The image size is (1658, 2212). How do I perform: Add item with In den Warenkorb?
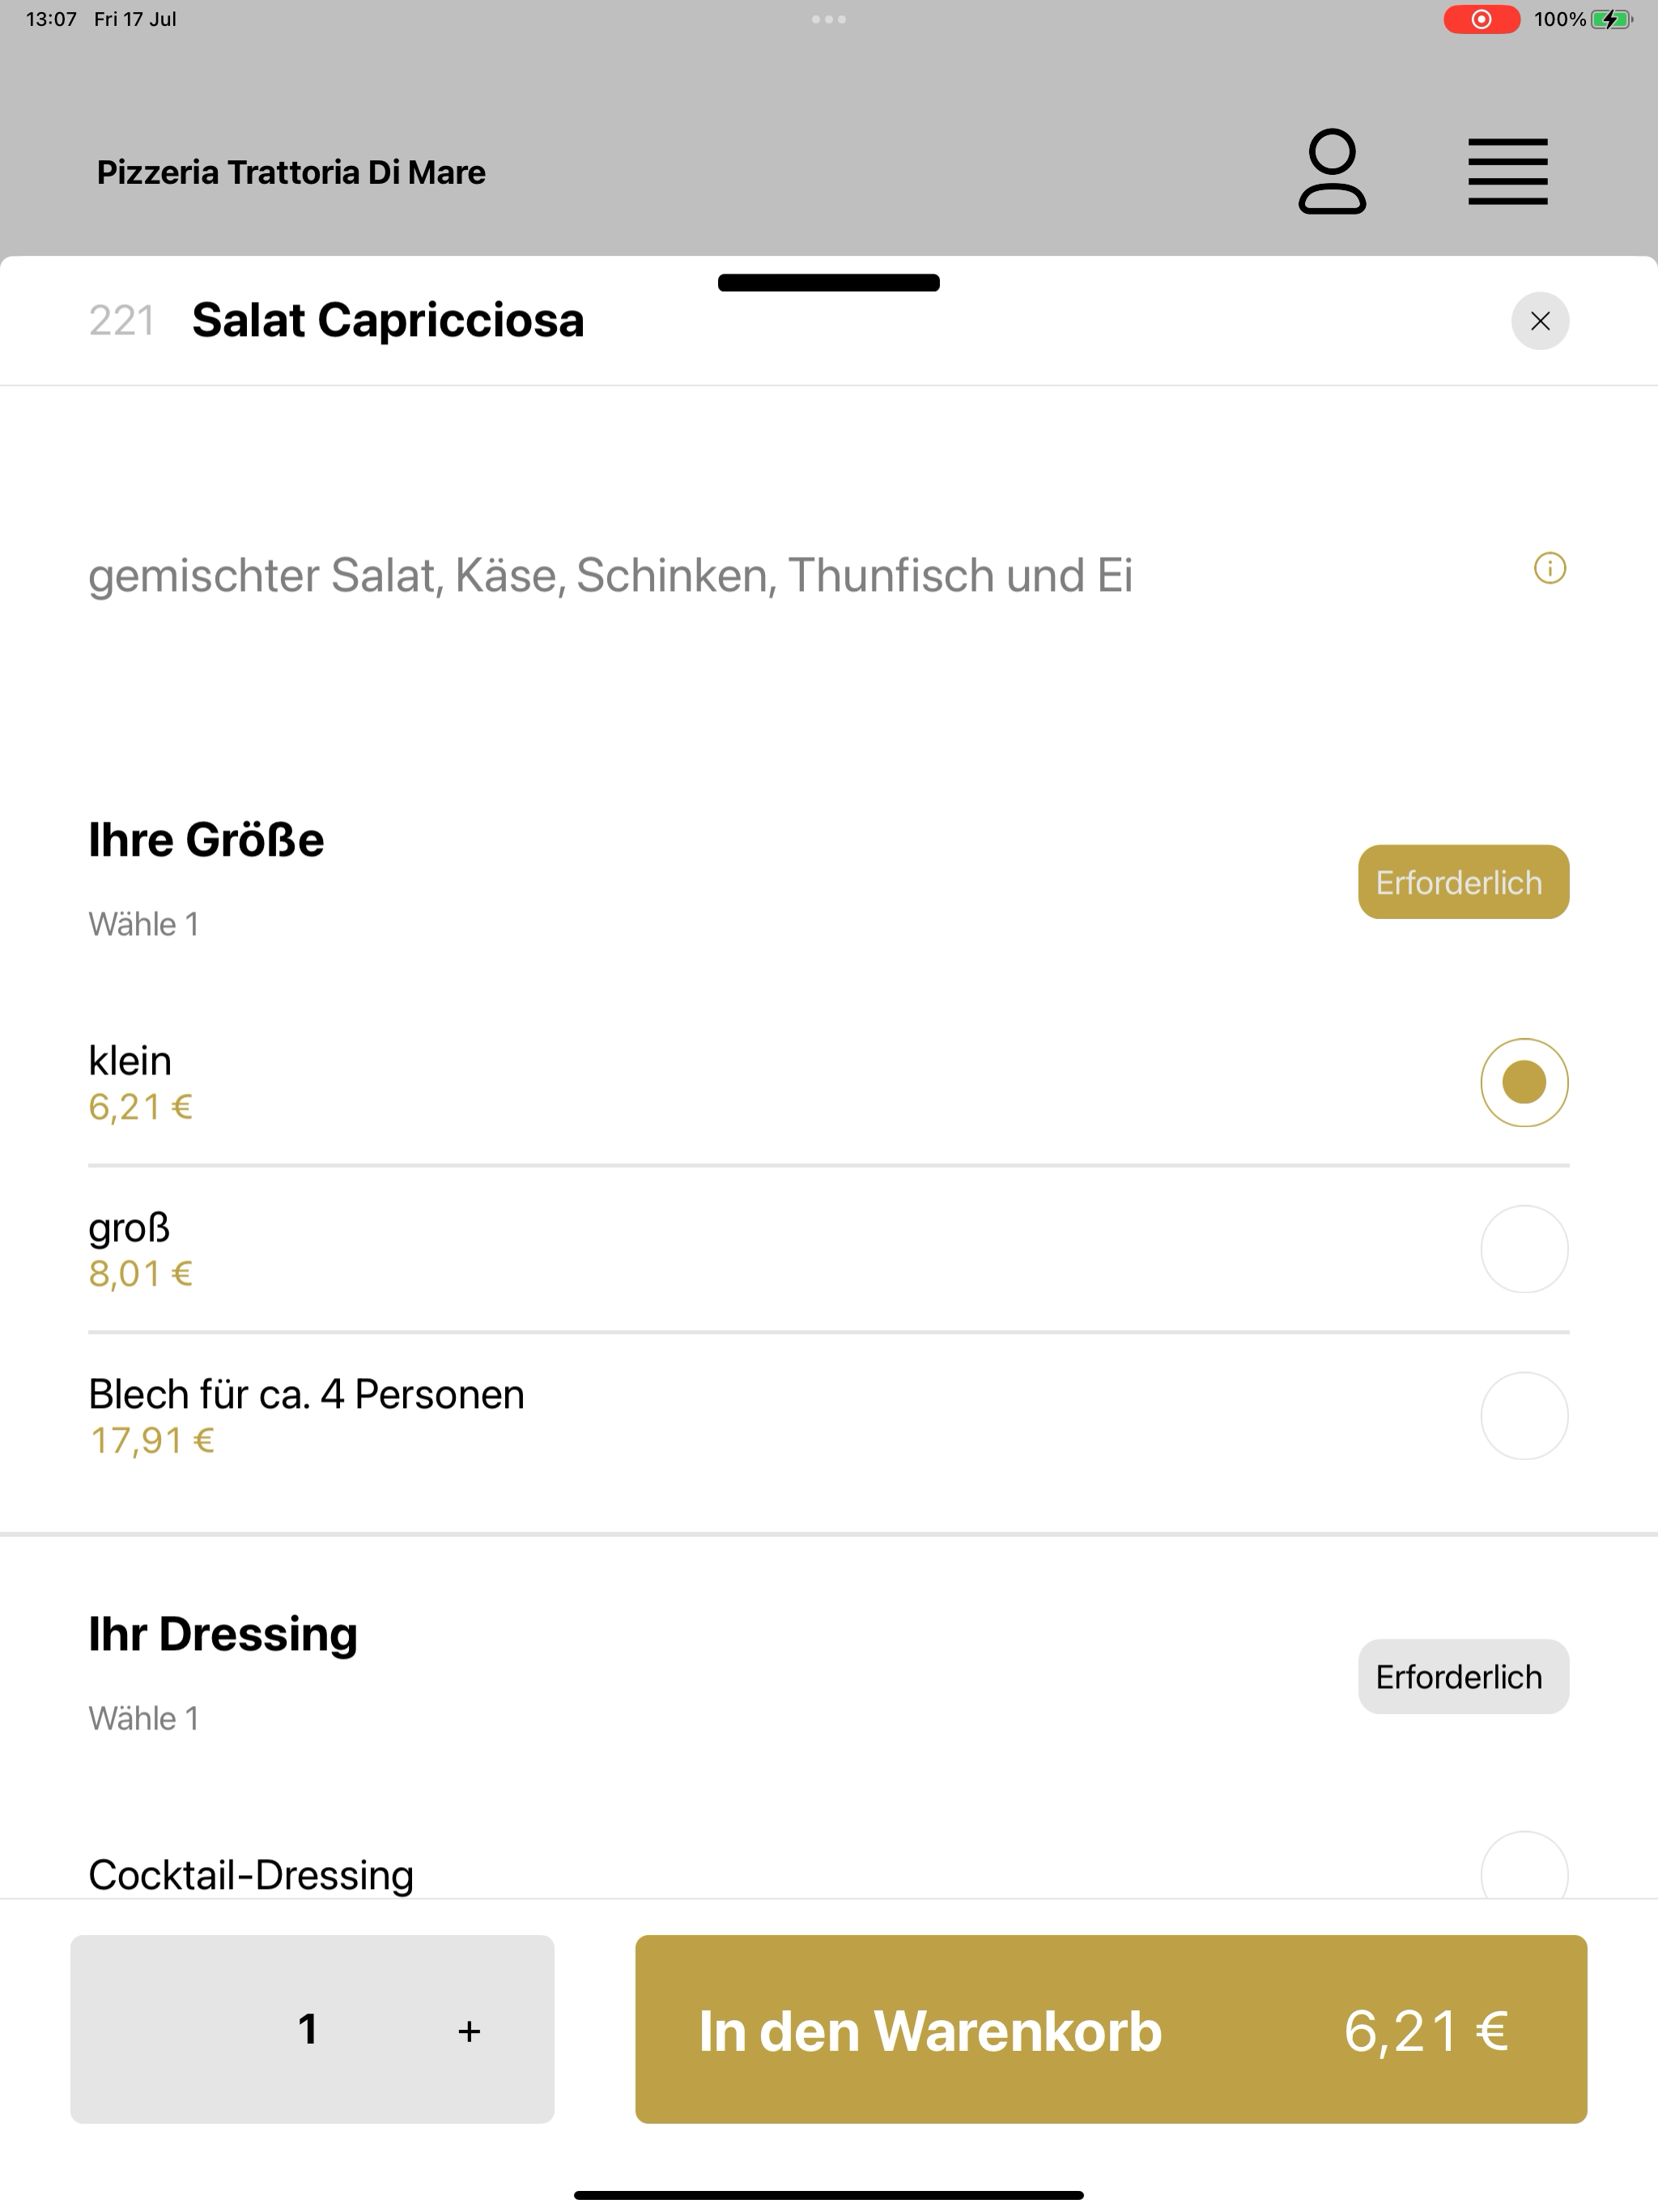1111,2029
